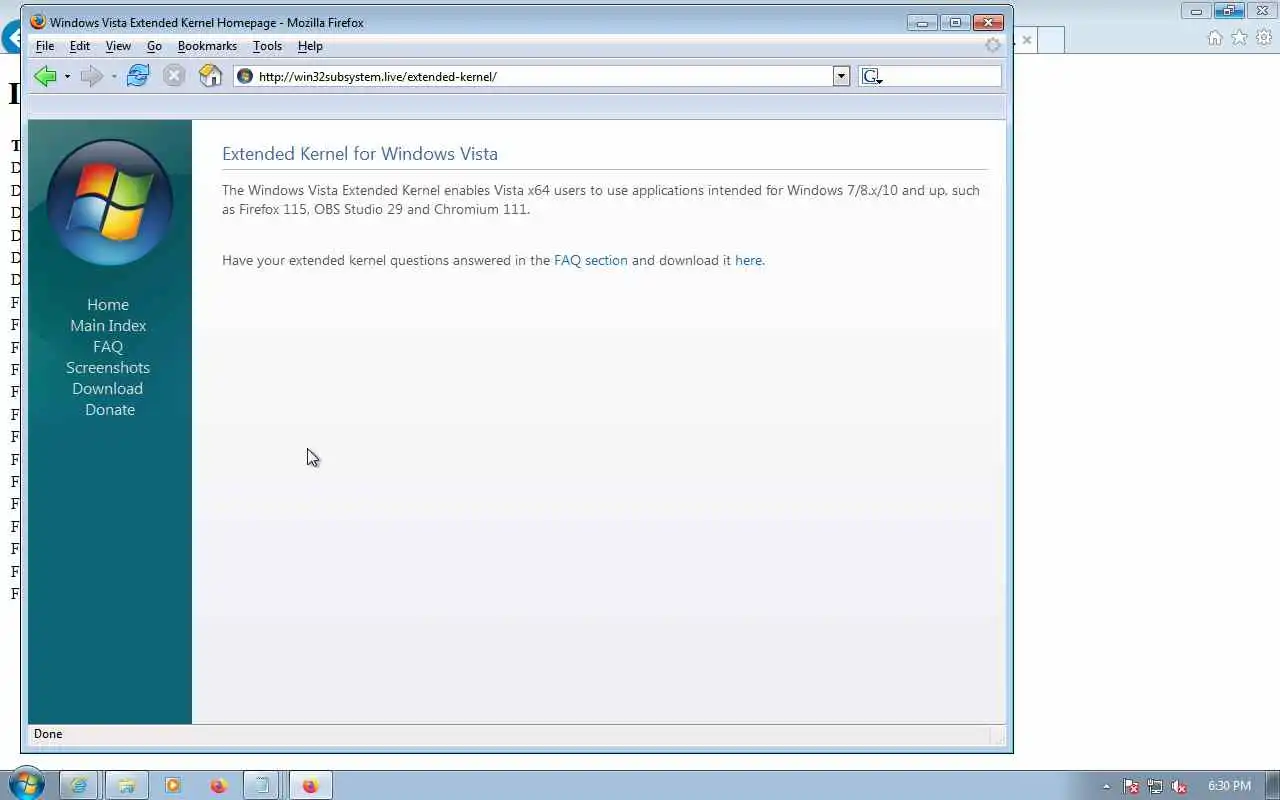Open the Help menu

tap(310, 46)
